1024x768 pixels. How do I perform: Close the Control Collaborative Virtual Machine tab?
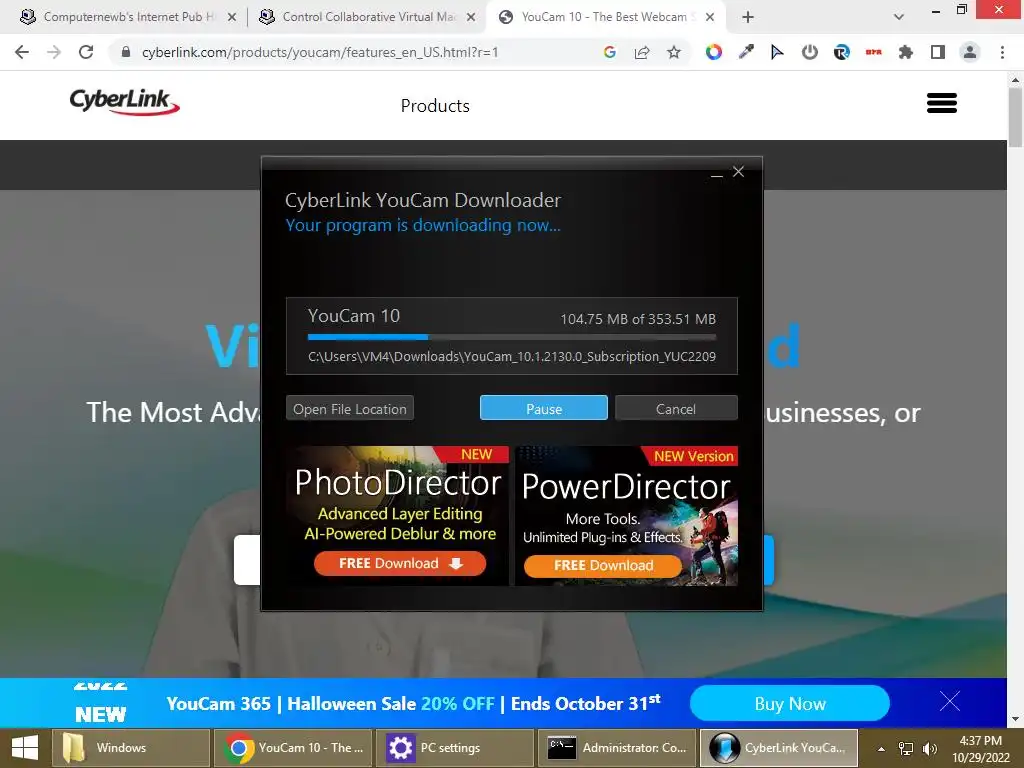pos(471,17)
